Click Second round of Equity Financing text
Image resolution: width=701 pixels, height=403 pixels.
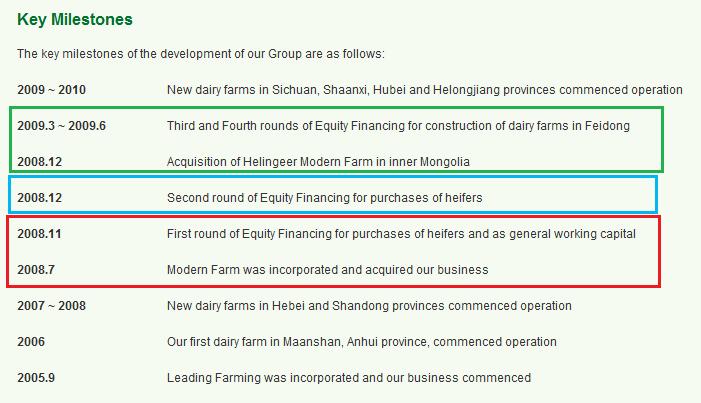point(324,198)
